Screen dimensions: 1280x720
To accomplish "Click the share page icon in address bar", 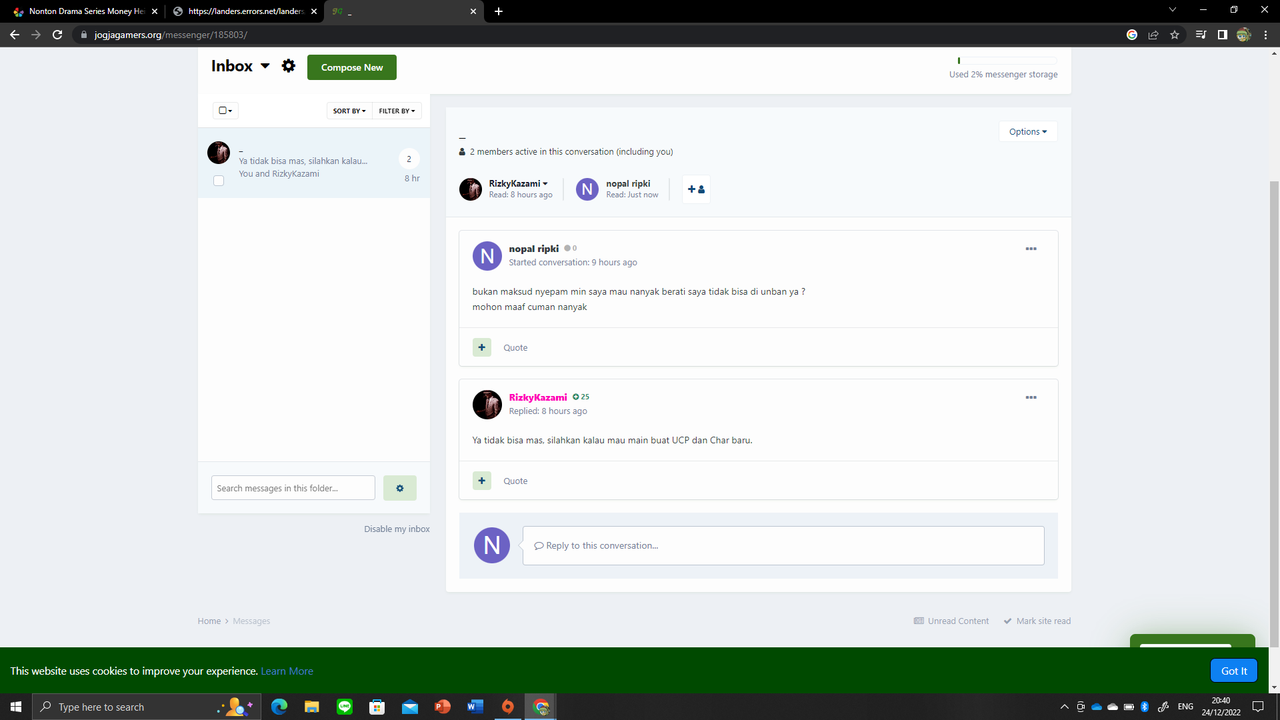I will click(1153, 34).
